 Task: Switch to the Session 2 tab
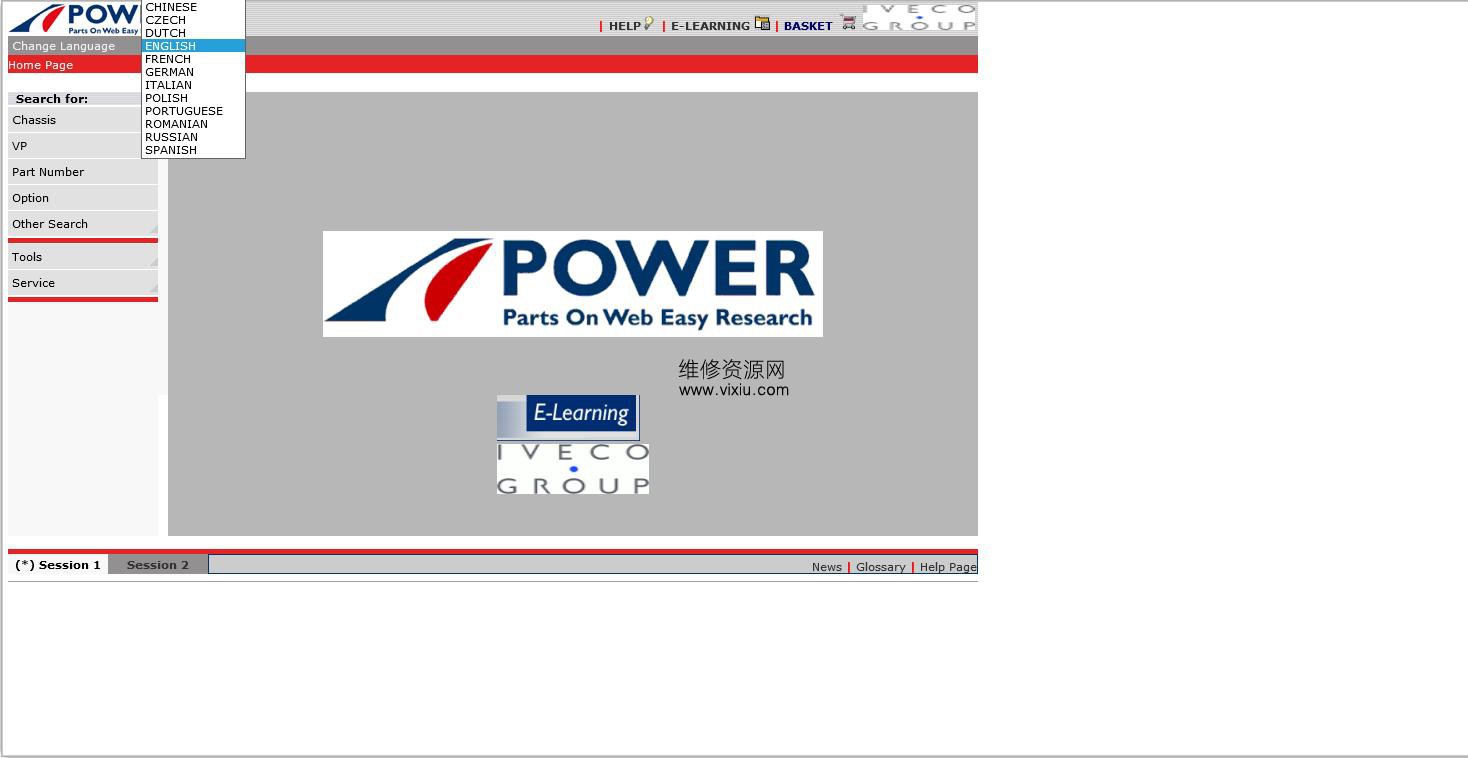pos(158,565)
